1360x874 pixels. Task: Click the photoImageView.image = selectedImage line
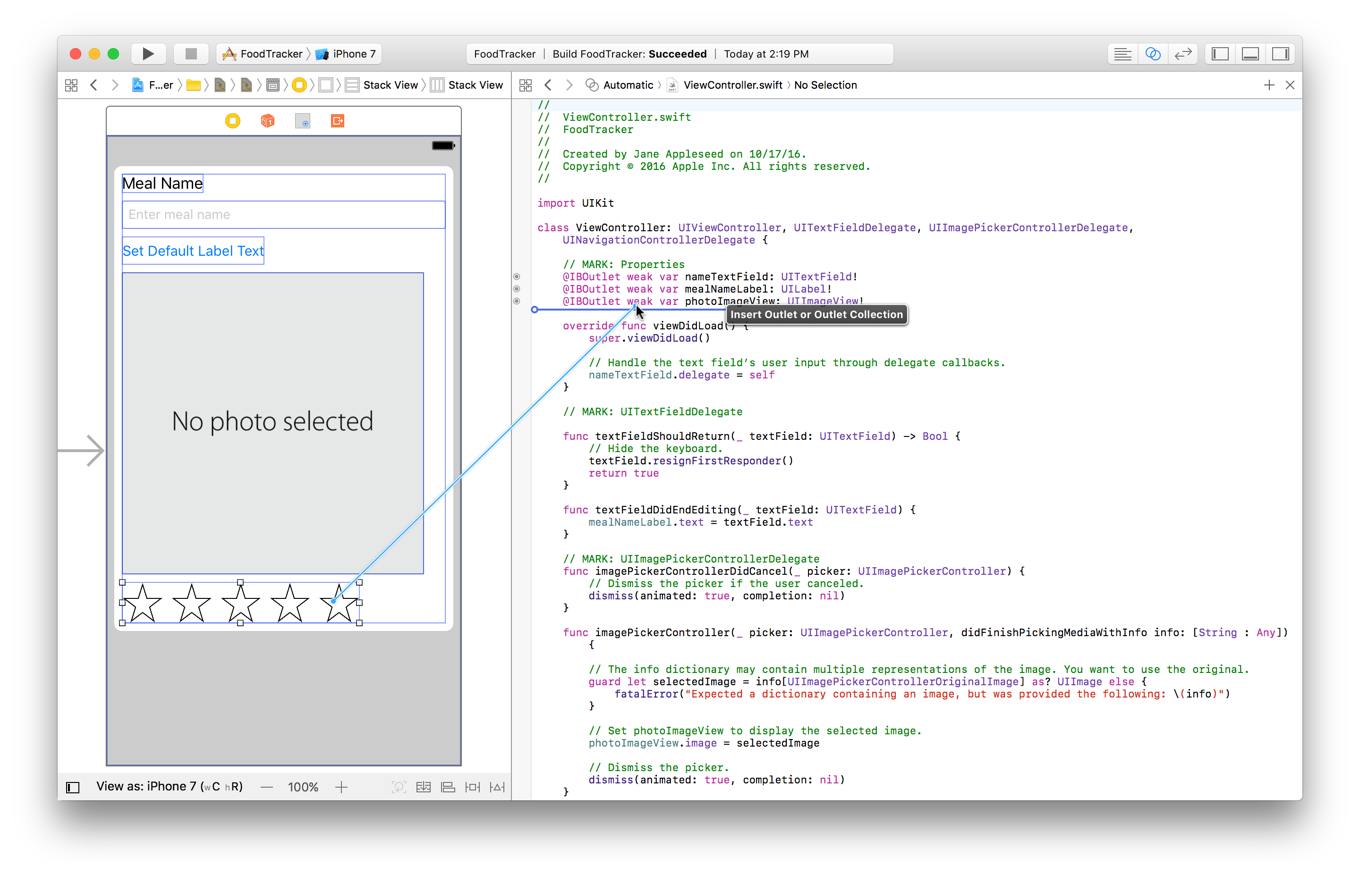704,743
